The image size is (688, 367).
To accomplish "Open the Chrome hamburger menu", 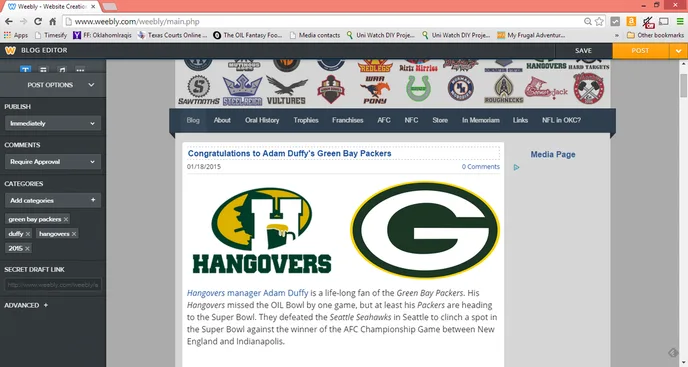I will (680, 21).
